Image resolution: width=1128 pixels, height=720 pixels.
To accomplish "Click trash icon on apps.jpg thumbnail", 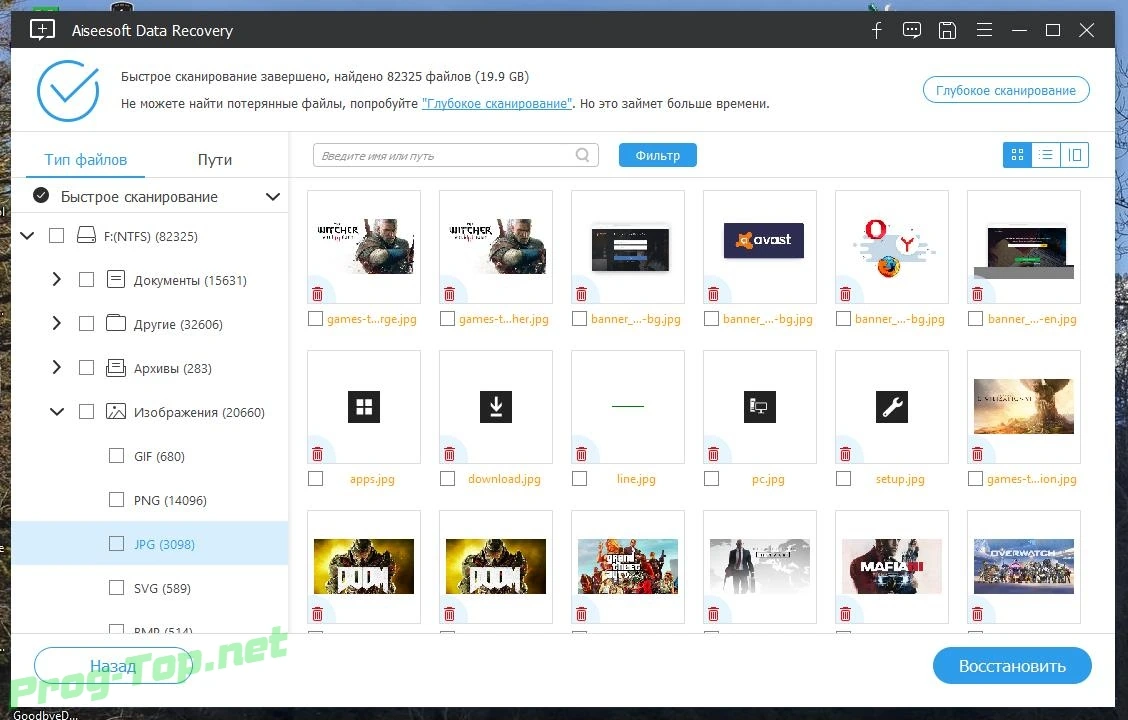I will [317, 454].
